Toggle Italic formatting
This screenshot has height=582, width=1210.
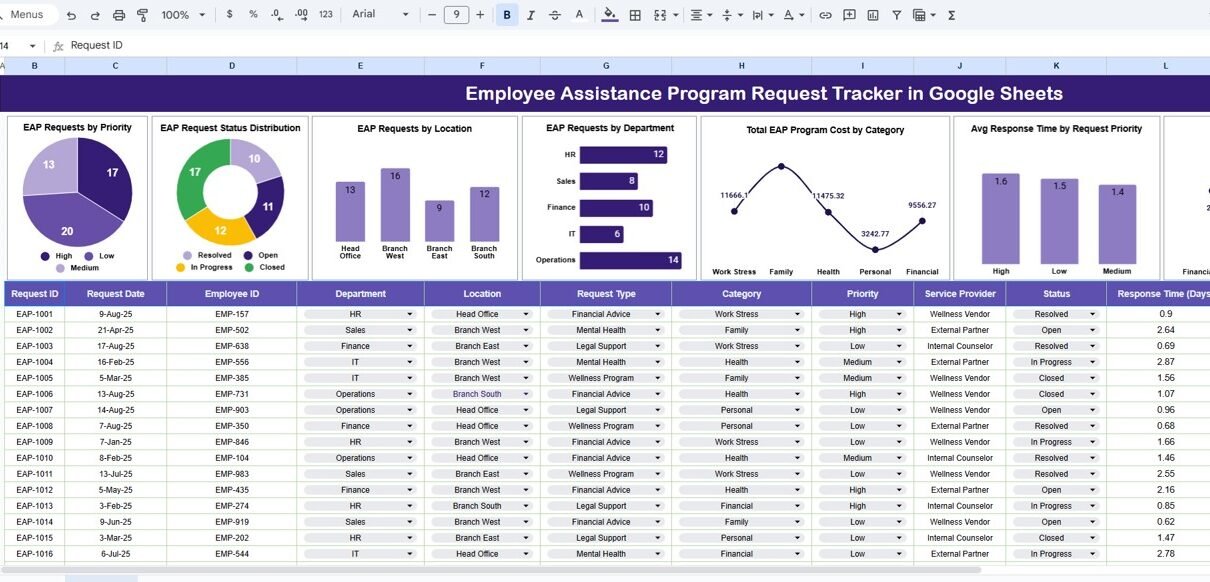[531, 15]
